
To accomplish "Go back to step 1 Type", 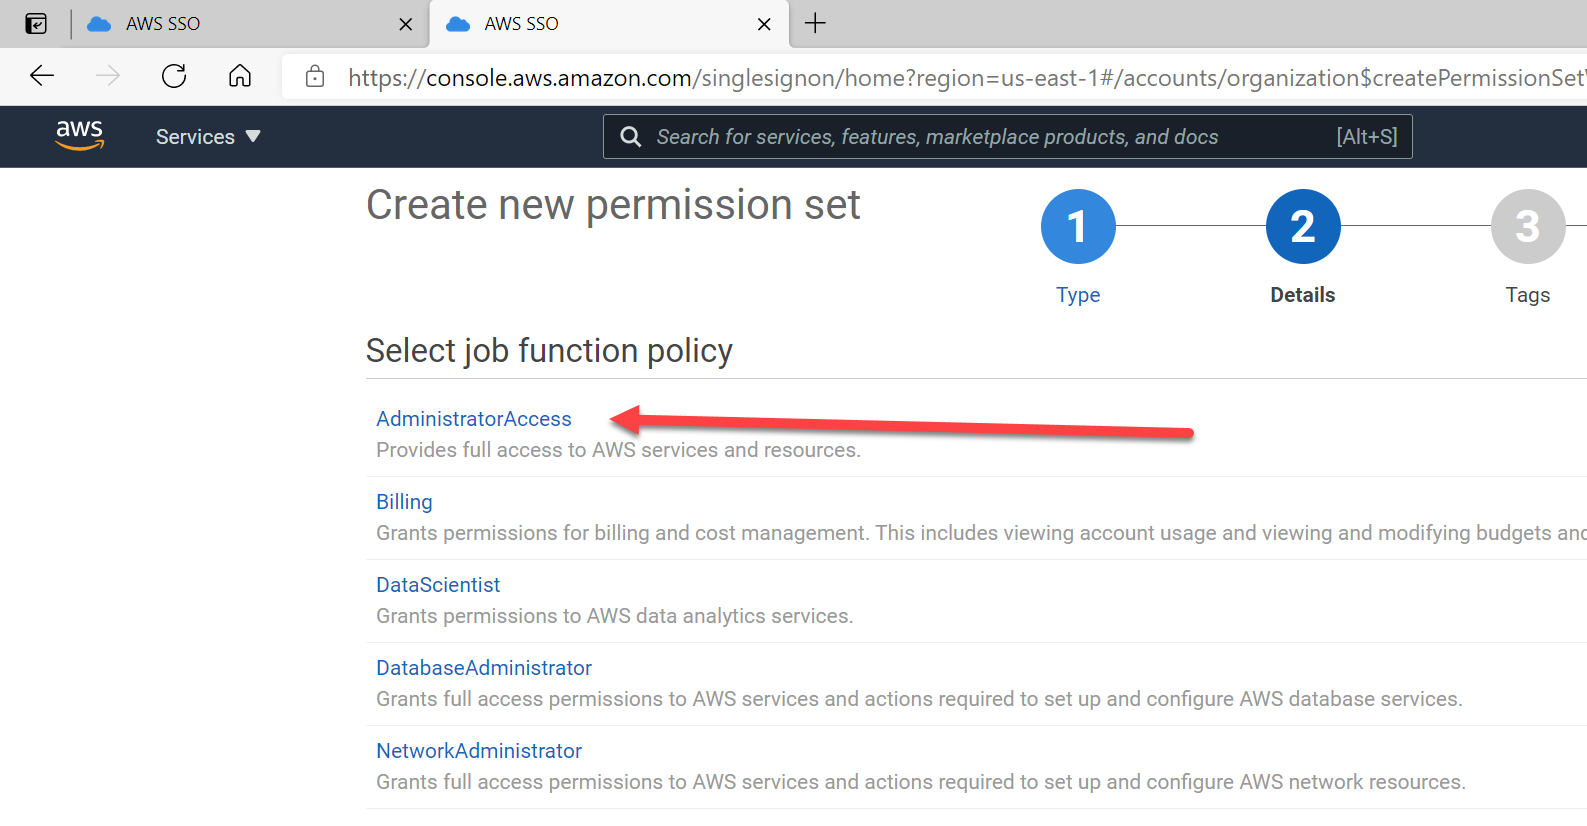I will point(1077,227).
